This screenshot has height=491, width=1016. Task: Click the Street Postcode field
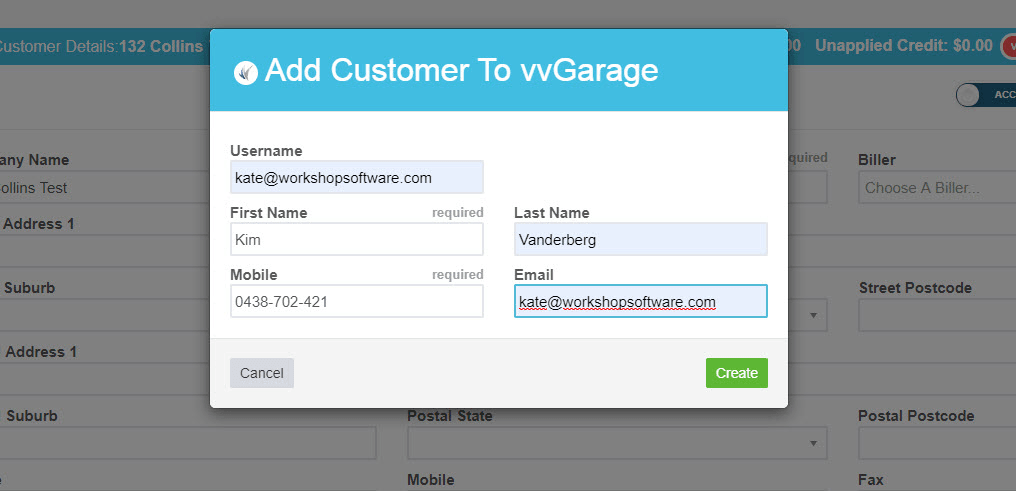(x=937, y=315)
